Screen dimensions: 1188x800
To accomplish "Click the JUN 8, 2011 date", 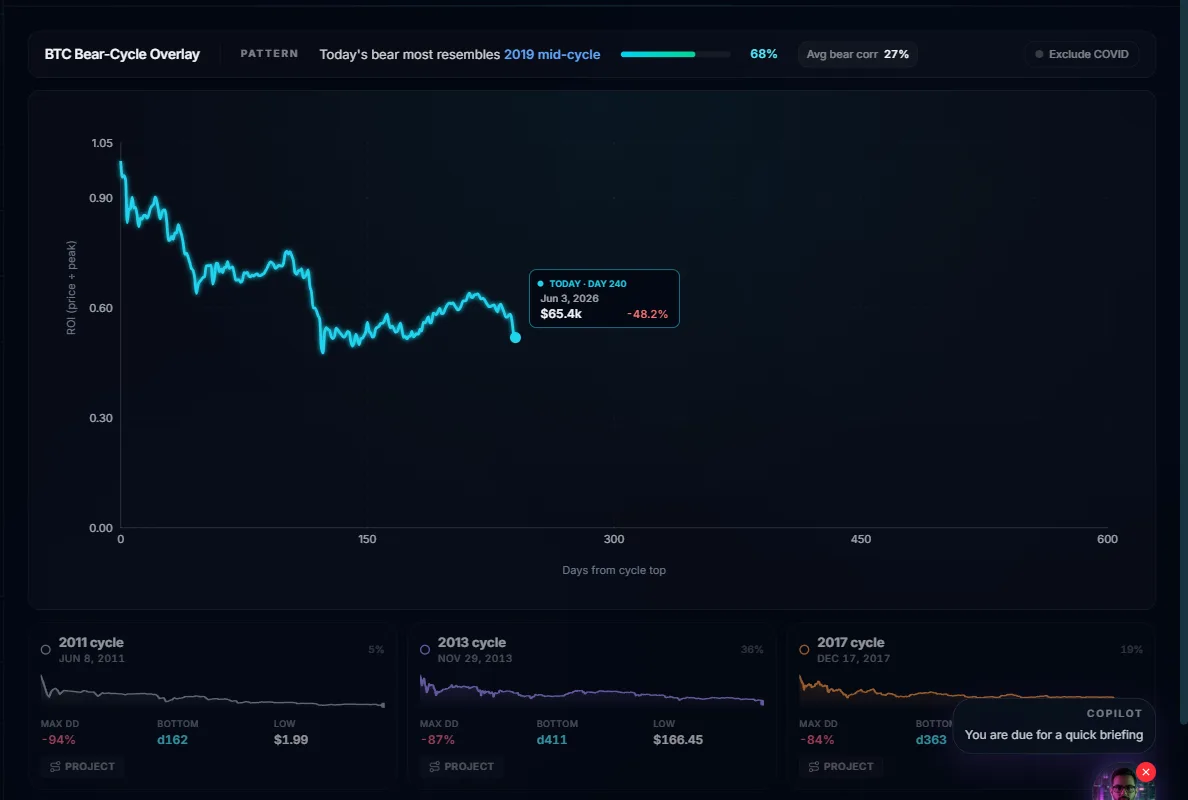I will 92,658.
